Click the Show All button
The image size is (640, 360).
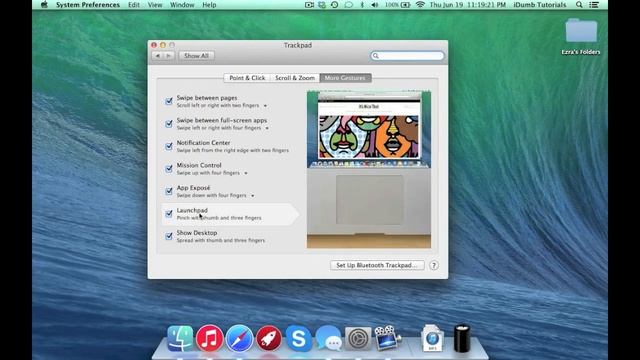click(196, 56)
